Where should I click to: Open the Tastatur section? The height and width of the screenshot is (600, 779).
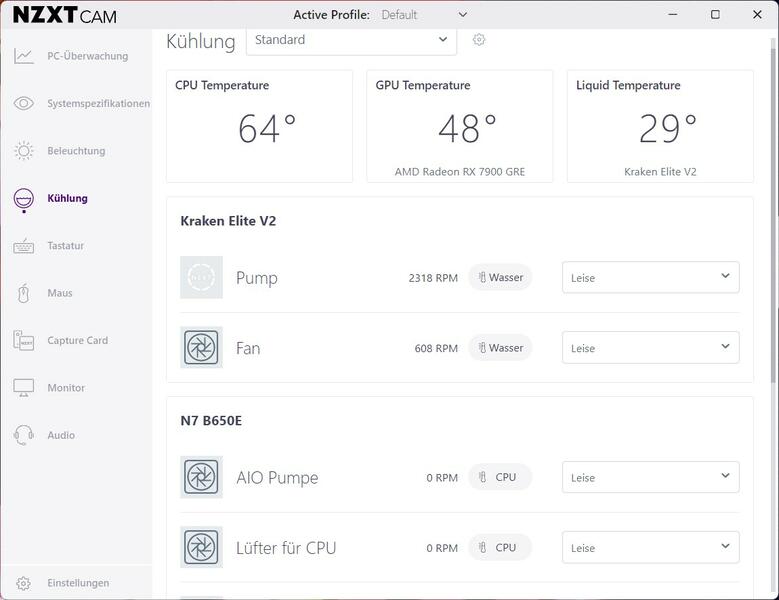66,246
